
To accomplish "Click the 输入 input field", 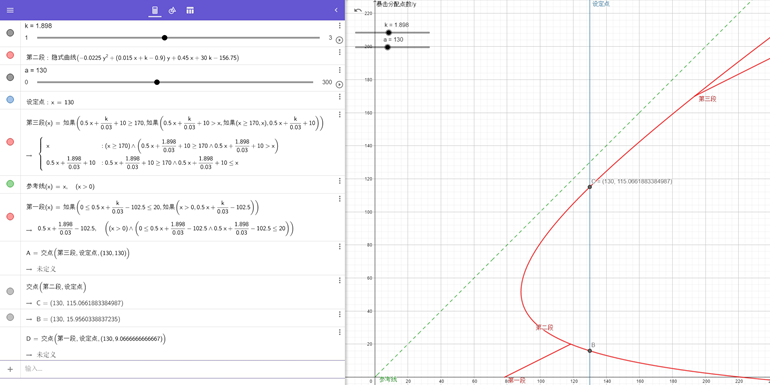I will (183, 368).
